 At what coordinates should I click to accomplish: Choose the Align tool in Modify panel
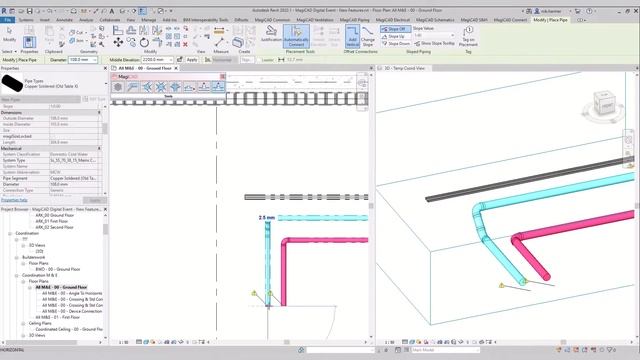pos(118,30)
